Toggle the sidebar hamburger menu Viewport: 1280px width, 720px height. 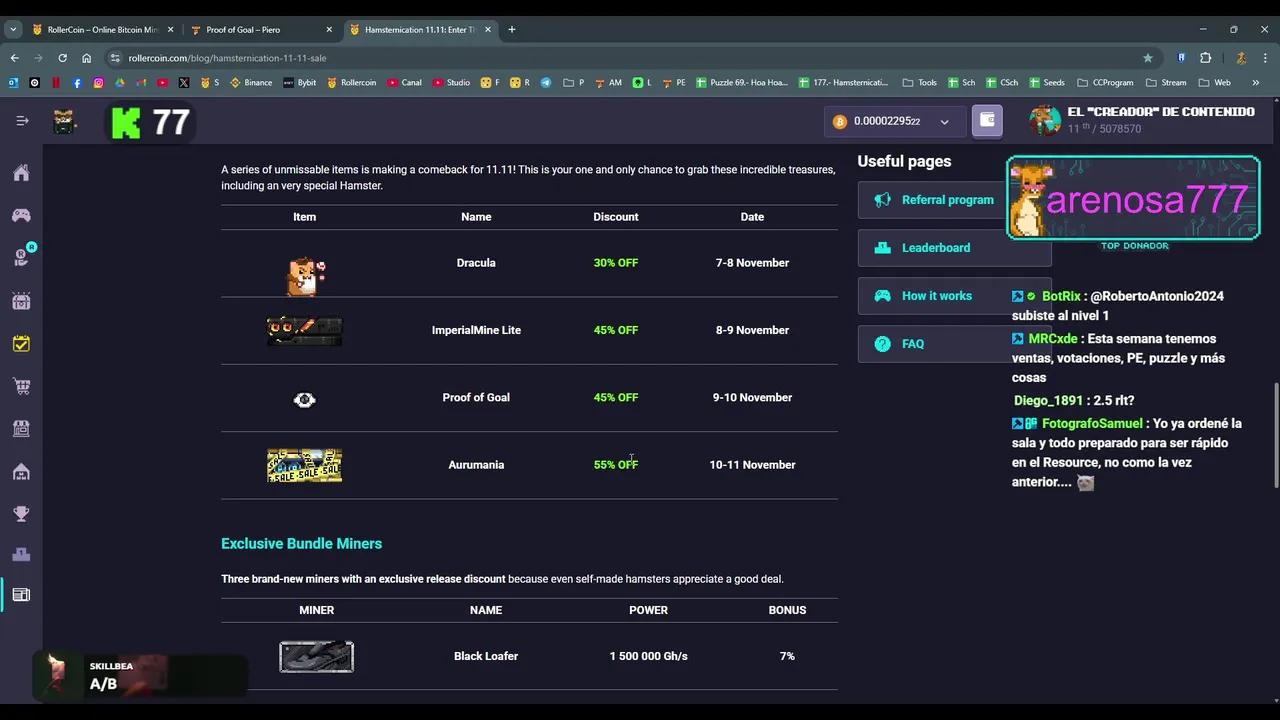coord(22,121)
